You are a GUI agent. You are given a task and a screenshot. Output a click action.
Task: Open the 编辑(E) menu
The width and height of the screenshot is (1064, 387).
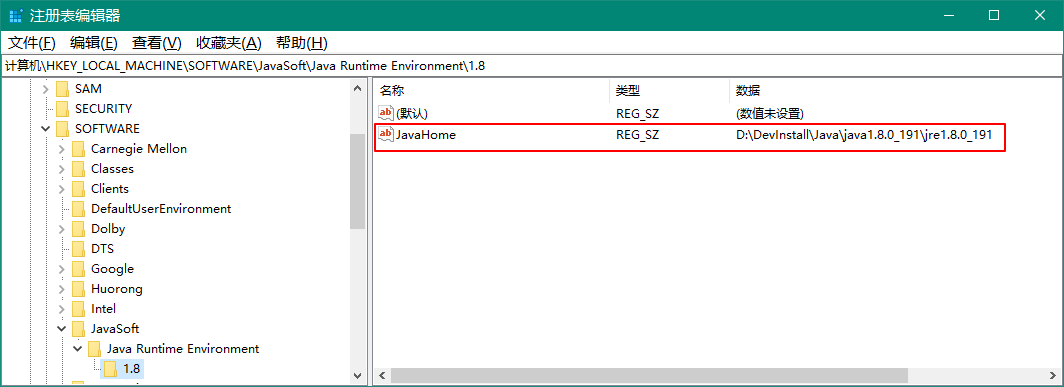94,43
